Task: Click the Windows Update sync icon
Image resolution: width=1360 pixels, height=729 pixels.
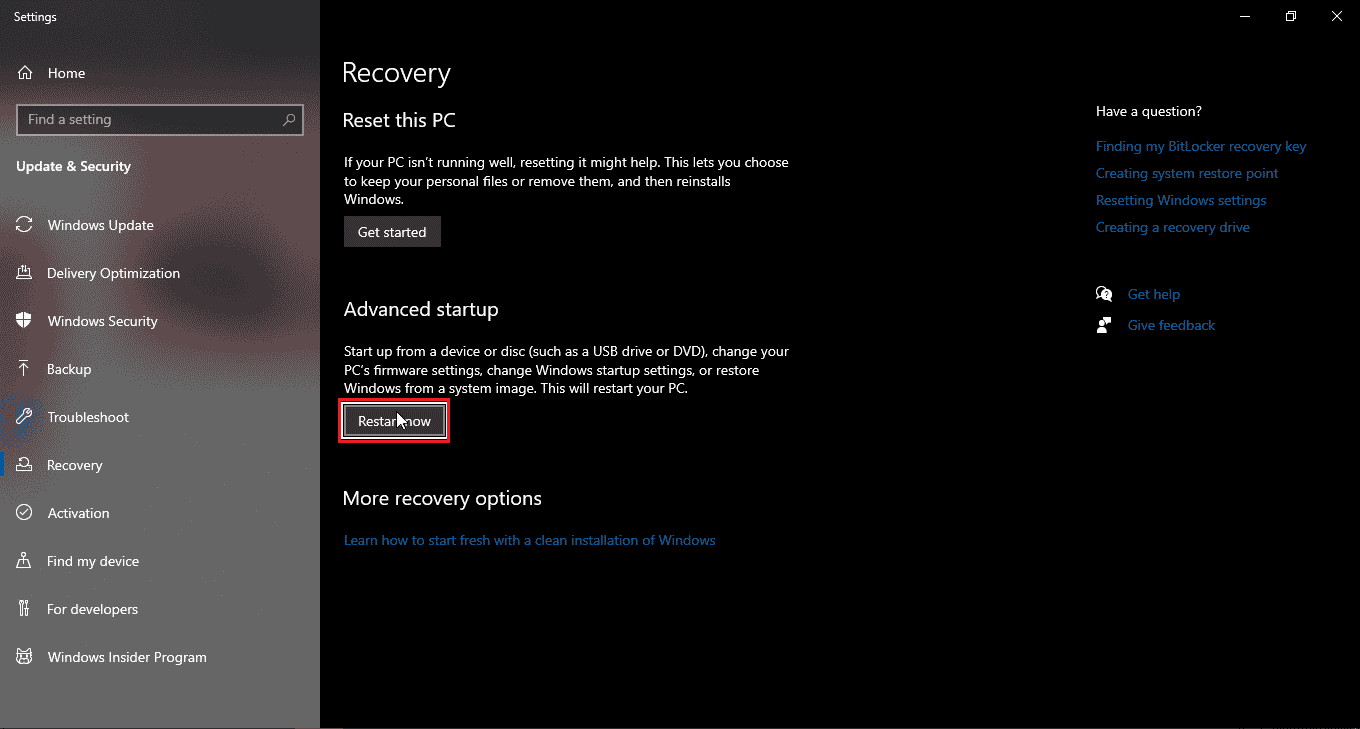Action: pyautogui.click(x=25, y=225)
